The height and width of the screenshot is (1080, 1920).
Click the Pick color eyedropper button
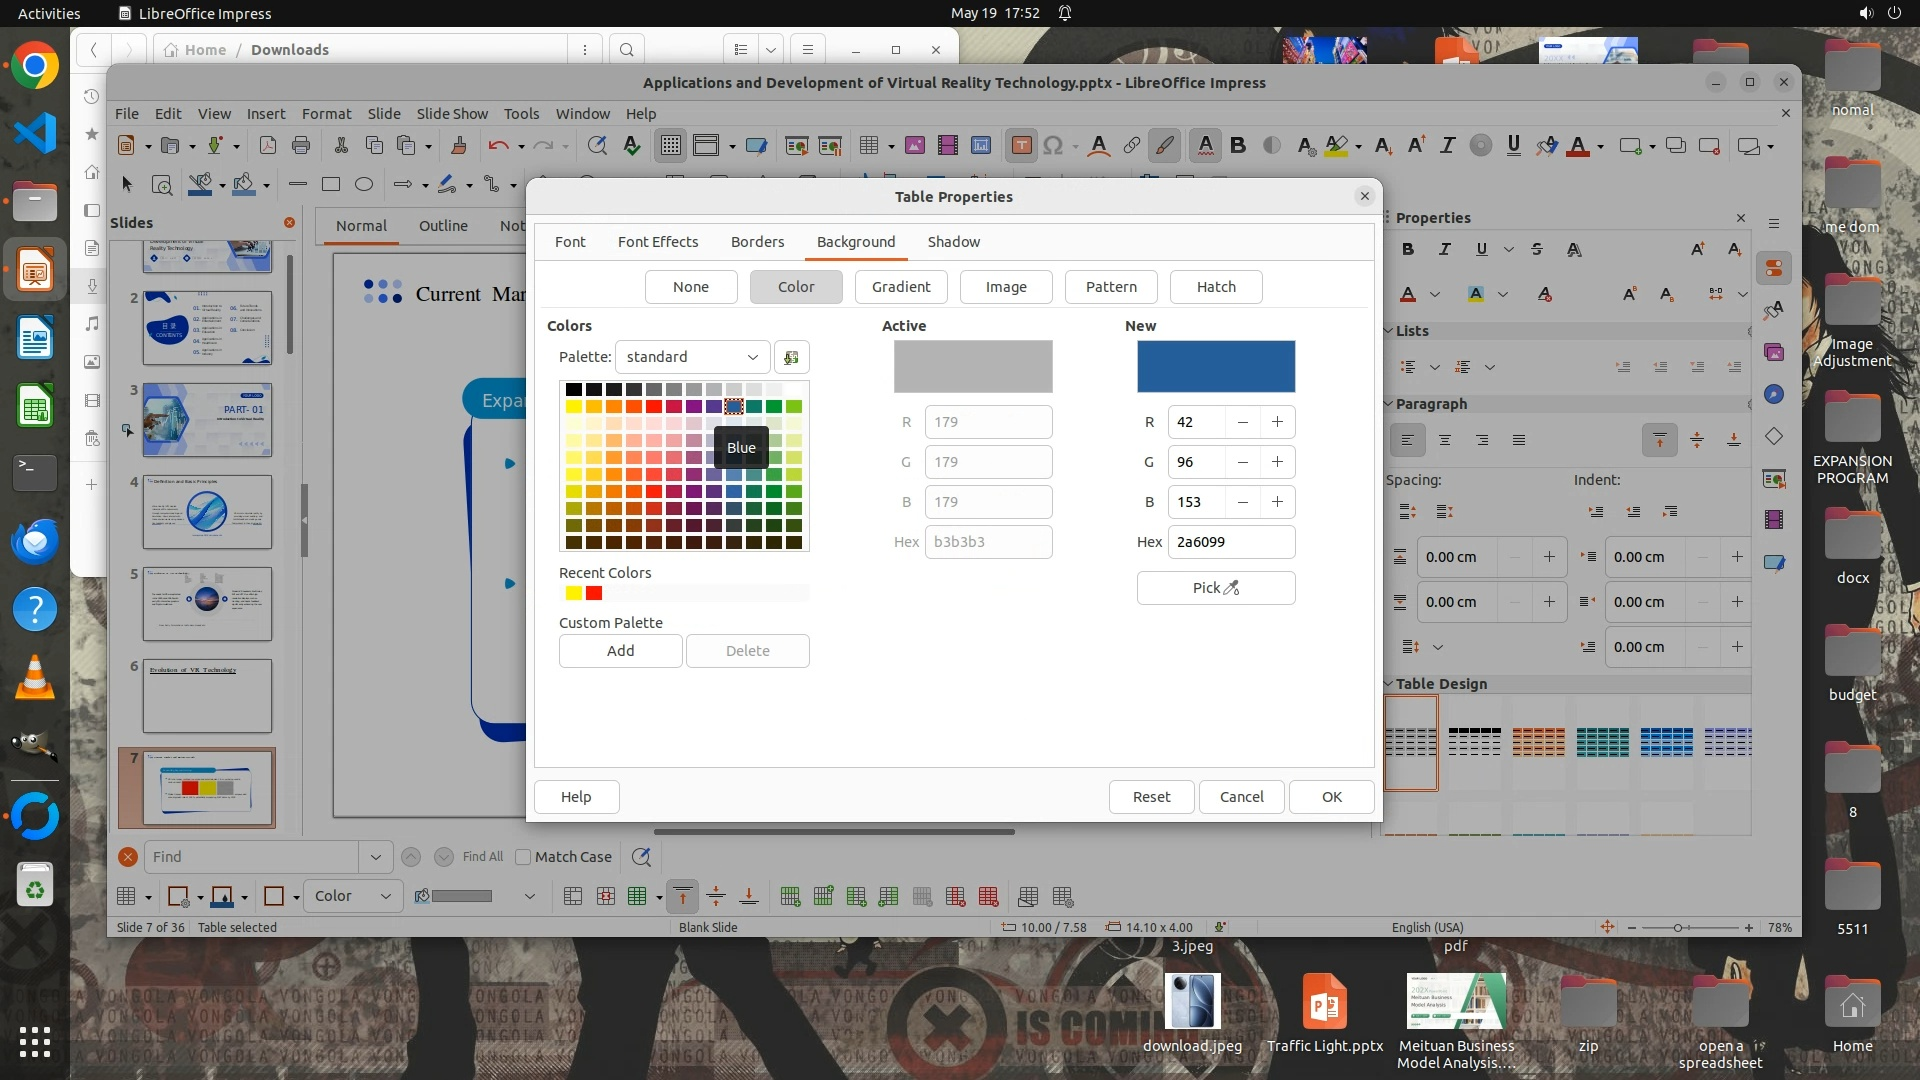(x=1215, y=588)
